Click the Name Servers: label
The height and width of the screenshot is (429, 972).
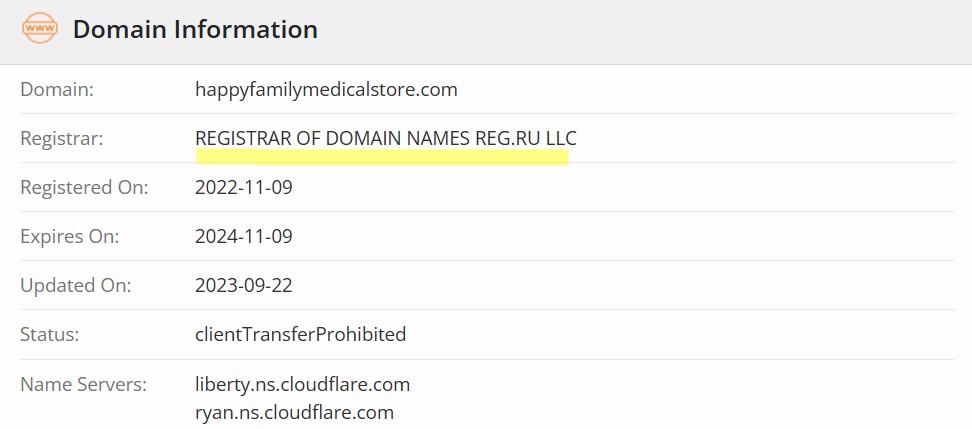[x=84, y=384]
